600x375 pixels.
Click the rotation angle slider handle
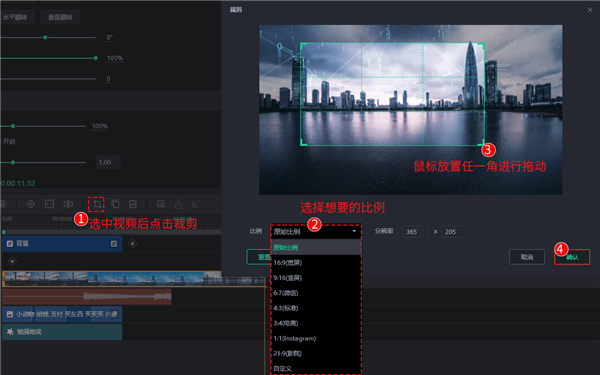(45, 38)
